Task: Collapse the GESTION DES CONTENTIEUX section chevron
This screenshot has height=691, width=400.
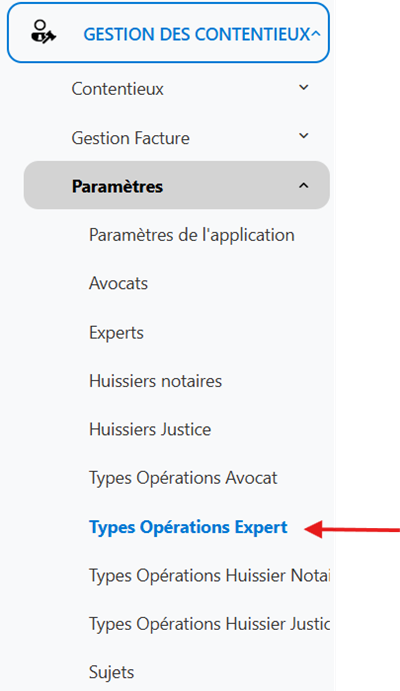Action: [x=315, y=34]
